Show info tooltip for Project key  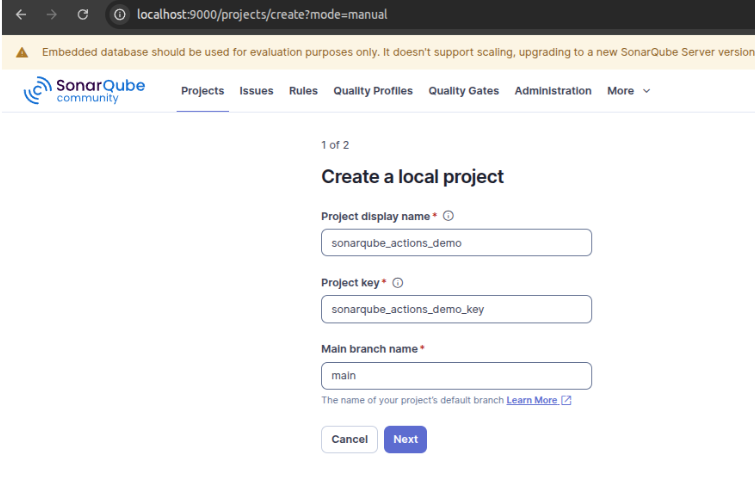tap(398, 283)
